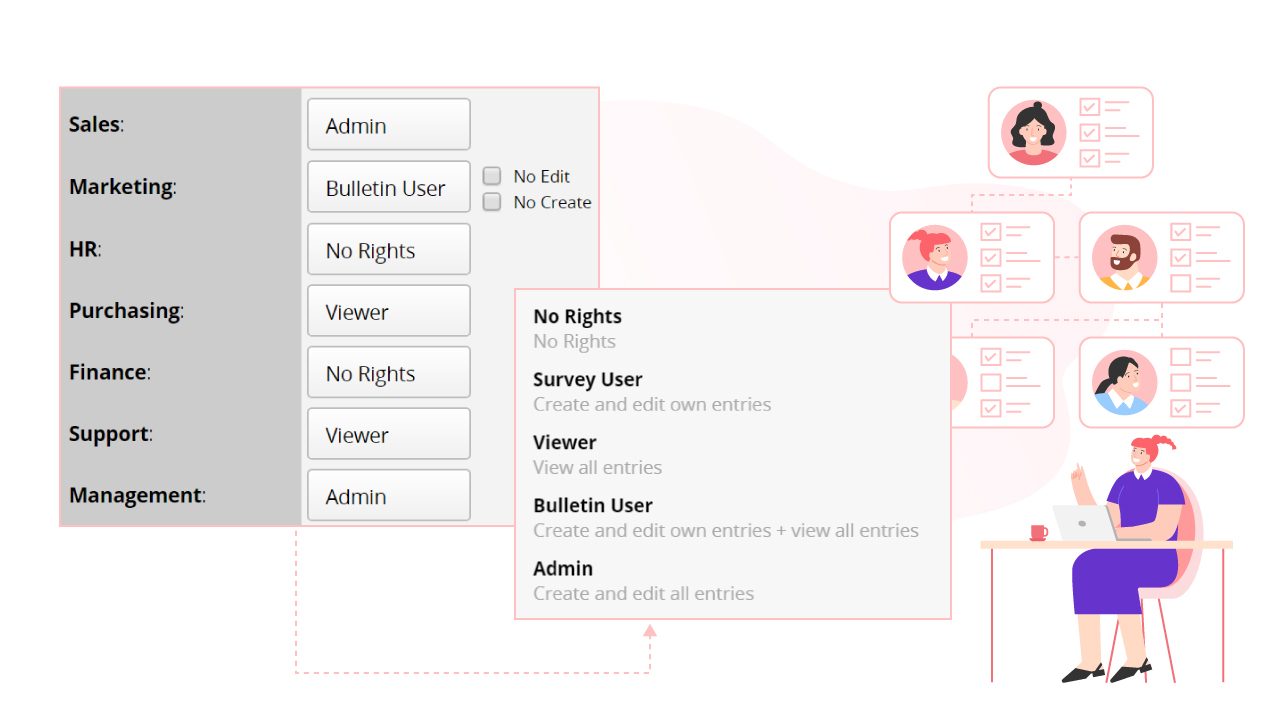Click the red-haired woman avatar in purple
1280x720 pixels.
click(x=935, y=258)
